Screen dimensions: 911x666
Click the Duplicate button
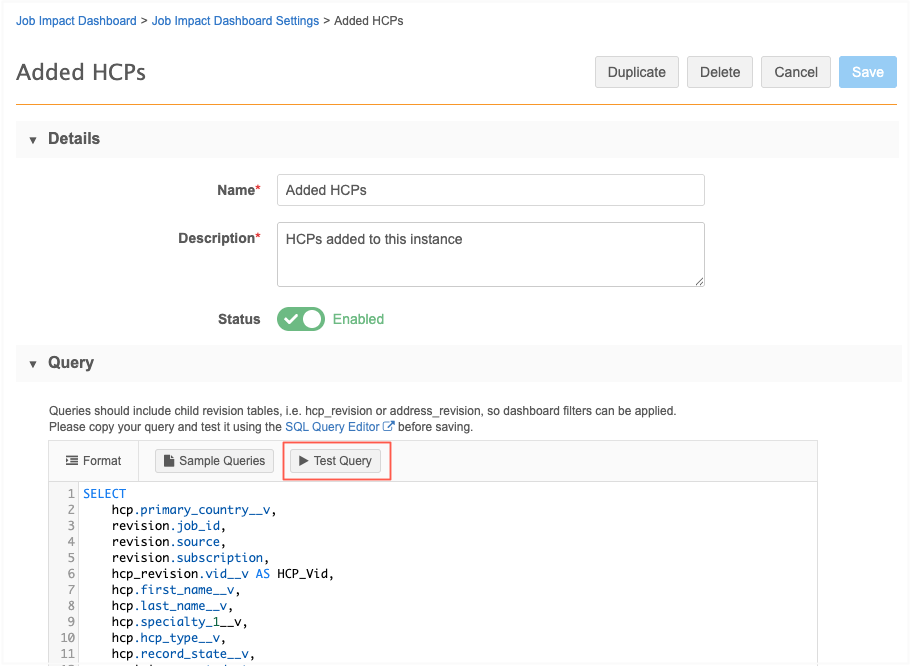[x=637, y=72]
